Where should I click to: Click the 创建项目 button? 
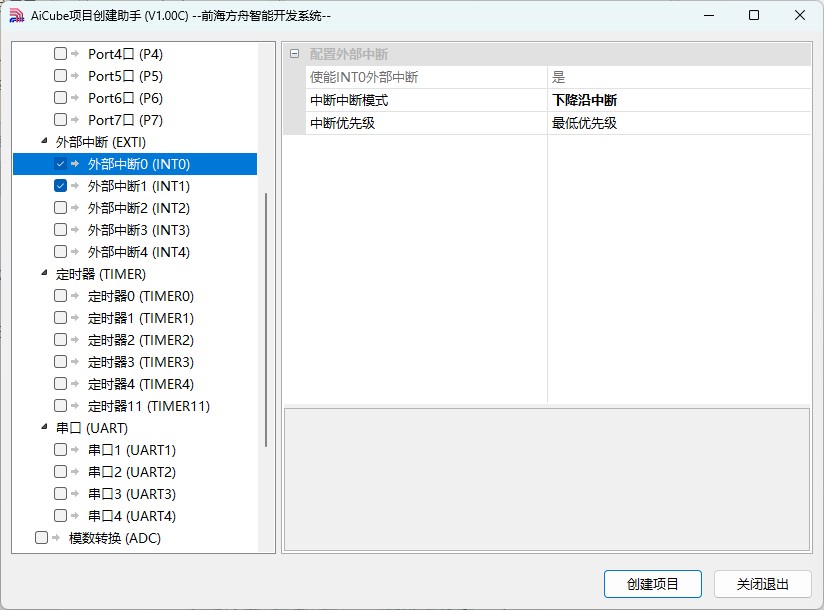(x=653, y=584)
